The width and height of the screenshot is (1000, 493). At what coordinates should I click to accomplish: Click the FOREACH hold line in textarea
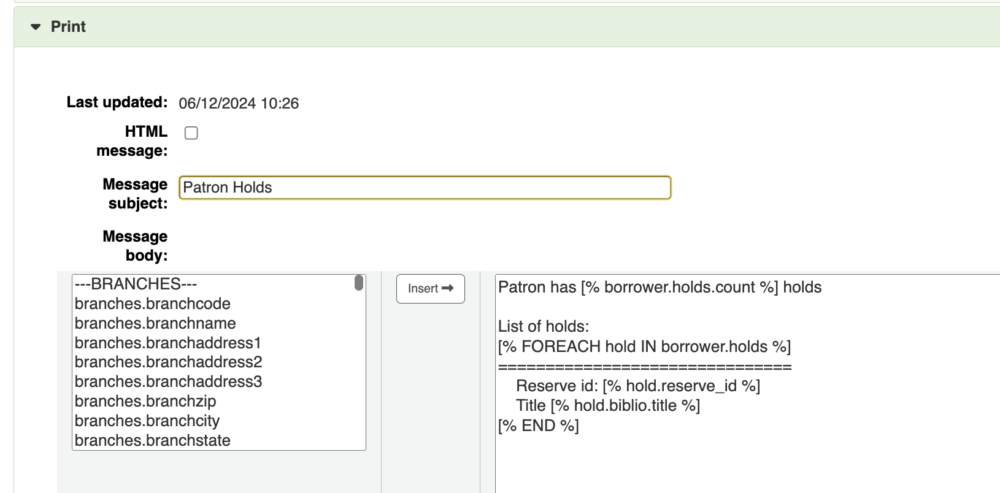point(644,347)
